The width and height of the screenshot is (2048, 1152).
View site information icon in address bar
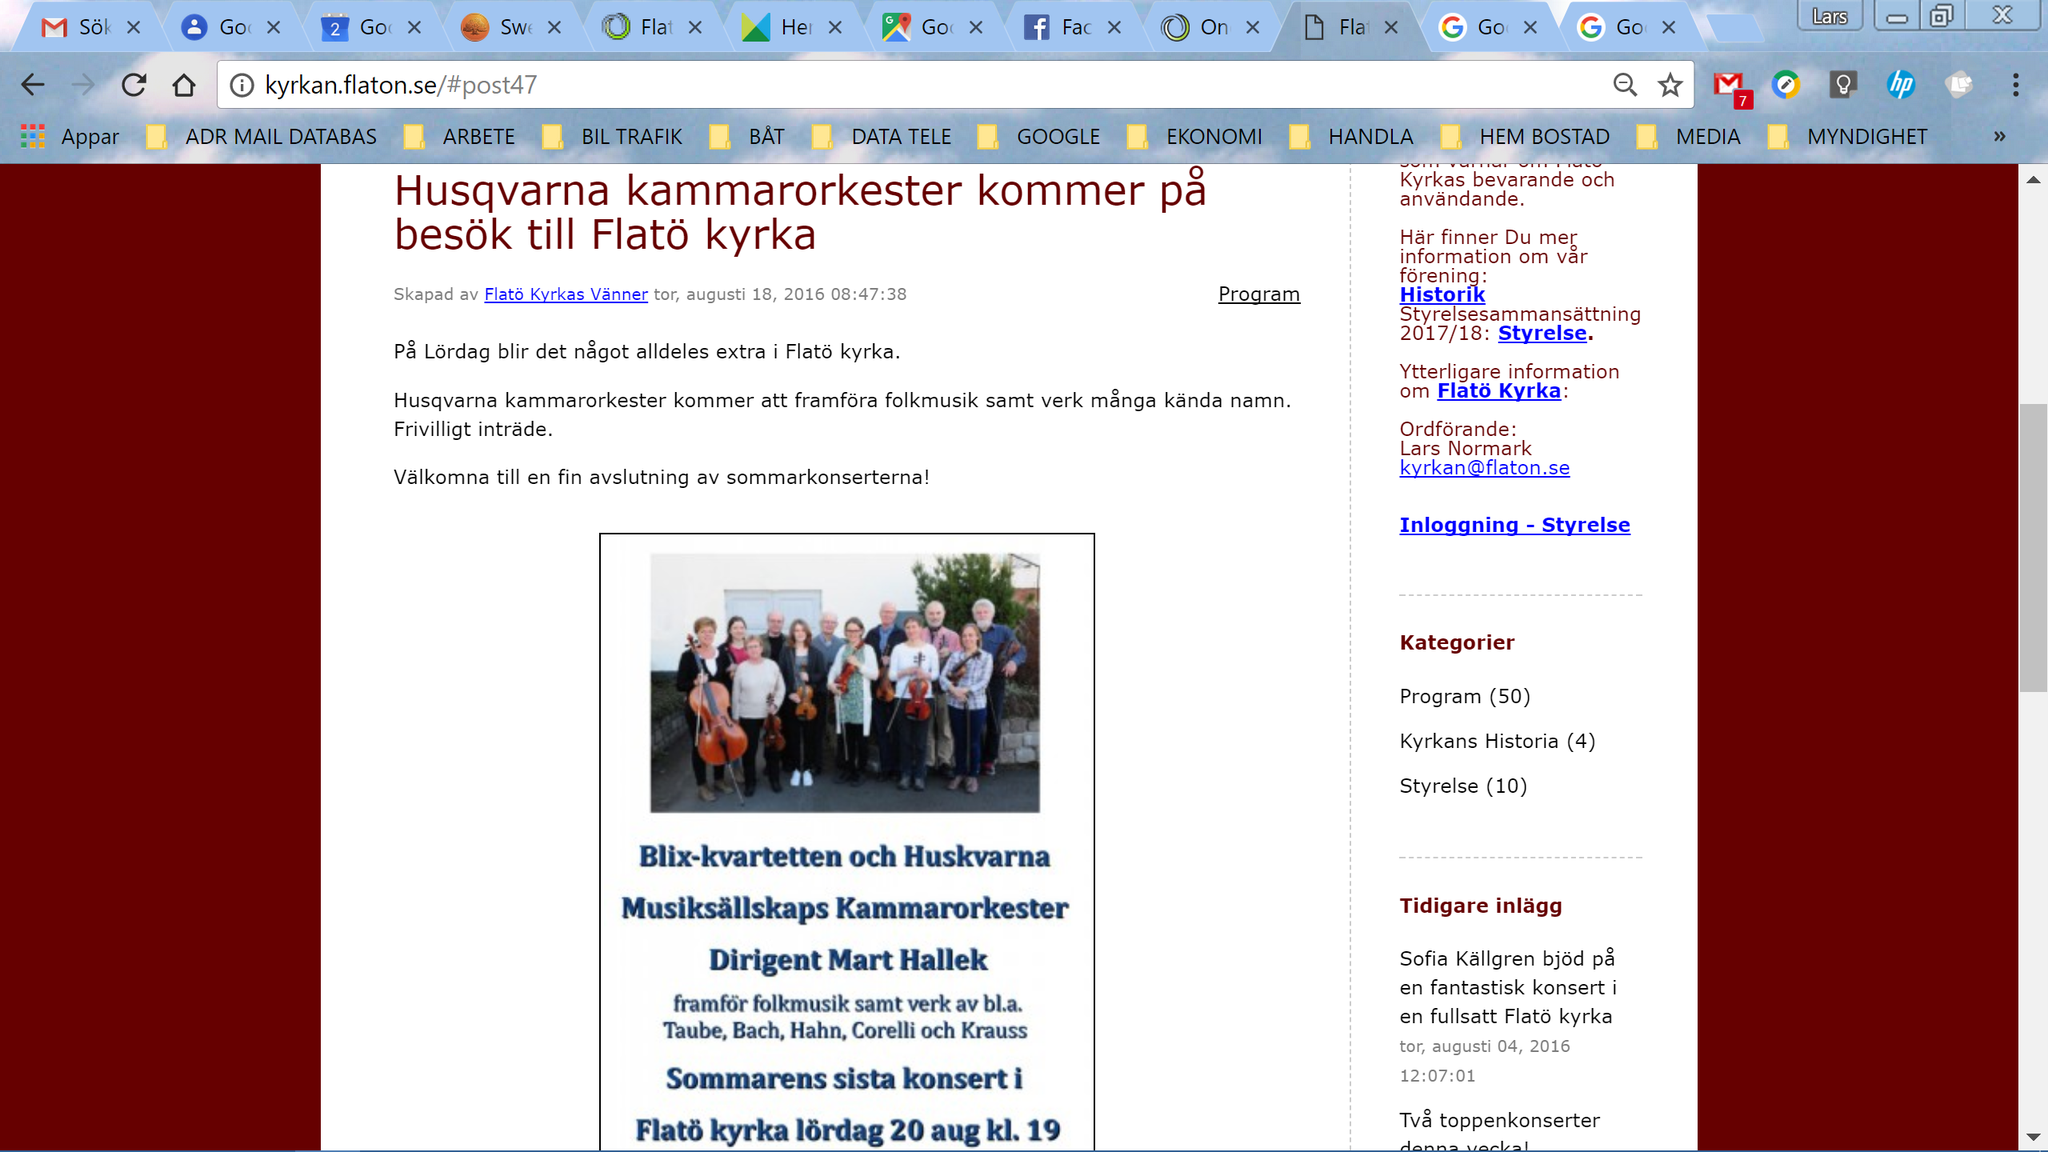tap(242, 85)
